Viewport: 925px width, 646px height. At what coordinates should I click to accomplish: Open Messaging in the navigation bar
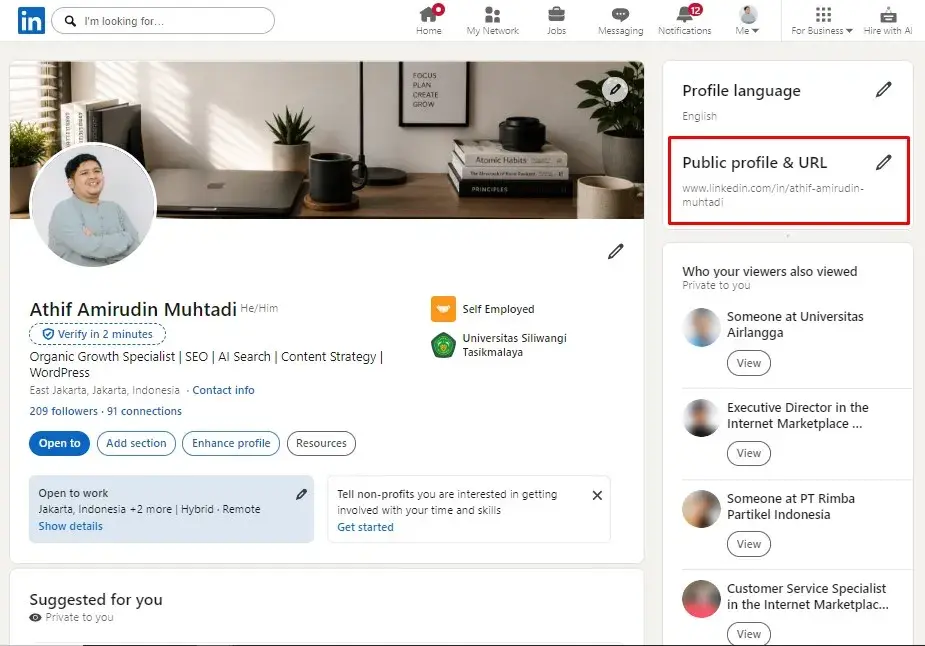pyautogui.click(x=621, y=21)
